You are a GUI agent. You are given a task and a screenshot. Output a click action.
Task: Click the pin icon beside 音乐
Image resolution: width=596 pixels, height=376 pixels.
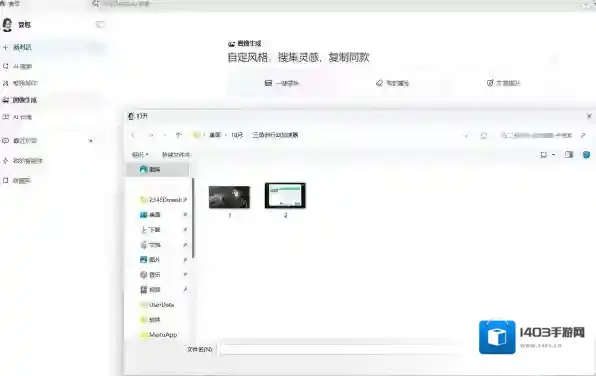tap(185, 274)
